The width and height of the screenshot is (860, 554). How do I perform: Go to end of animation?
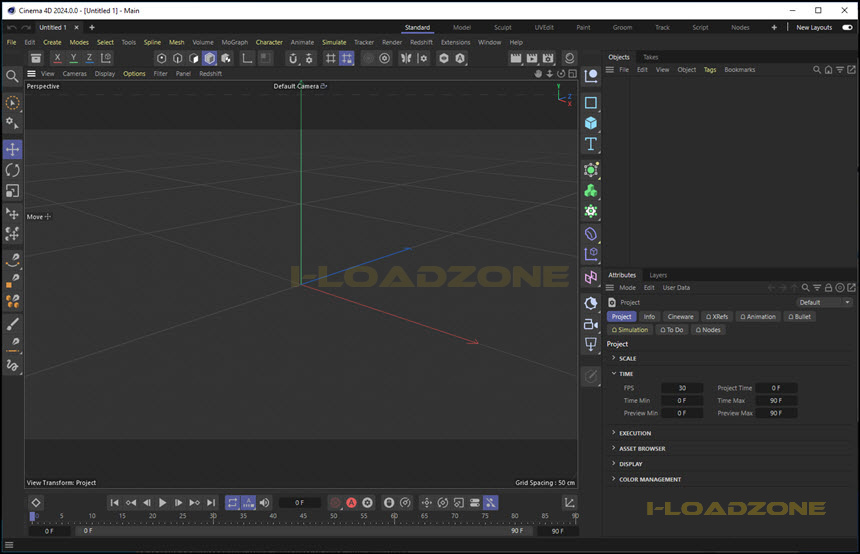click(211, 502)
